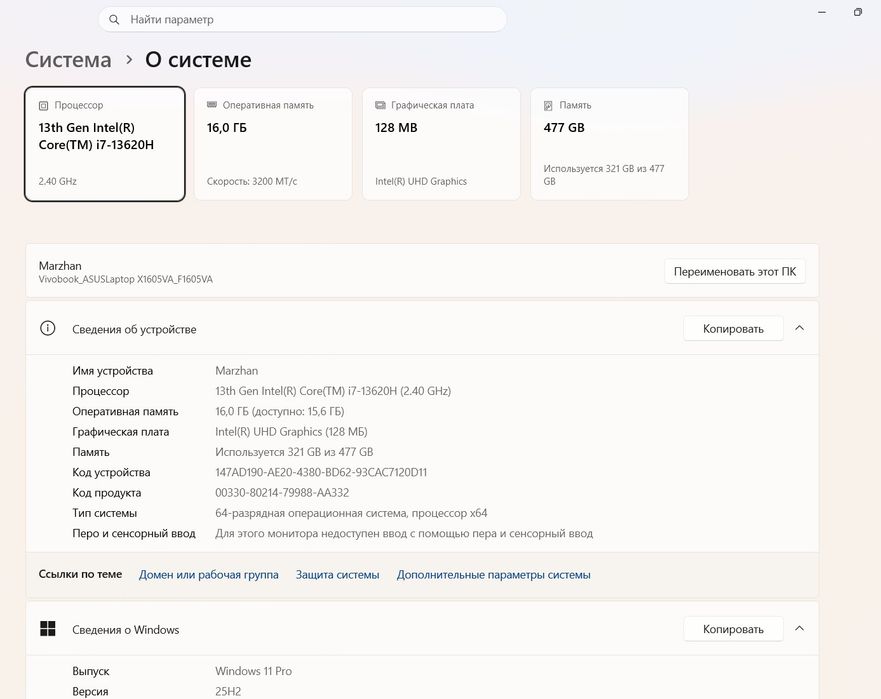This screenshot has width=881, height=699.
Task: Select the Intel UHD Graphics card
Action: [x=441, y=144]
